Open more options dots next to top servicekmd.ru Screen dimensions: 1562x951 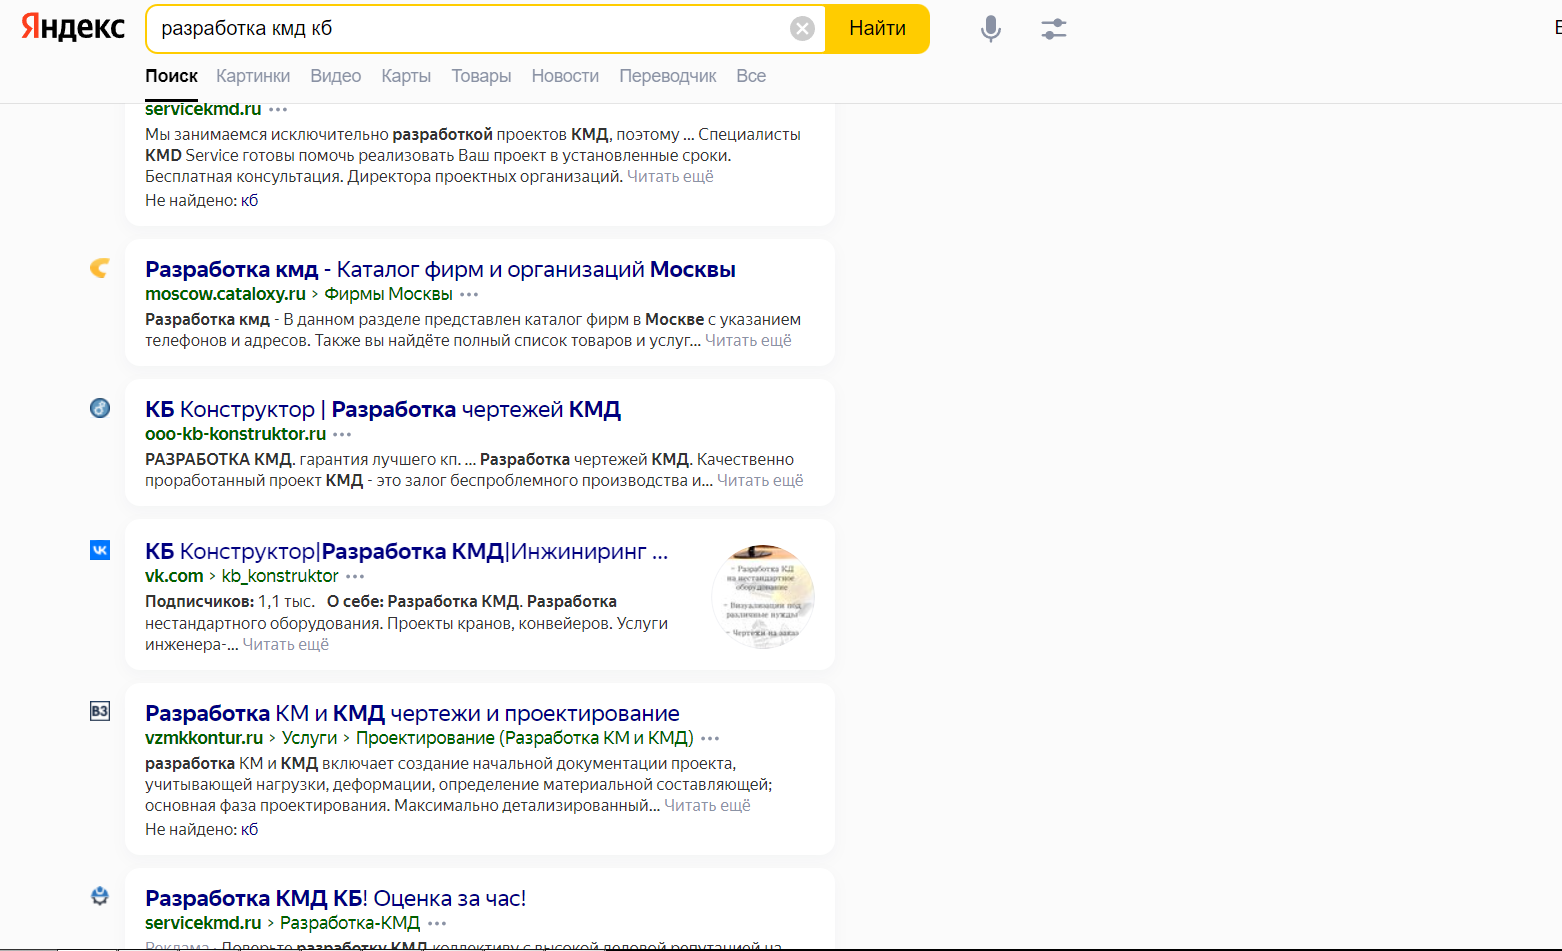click(278, 110)
